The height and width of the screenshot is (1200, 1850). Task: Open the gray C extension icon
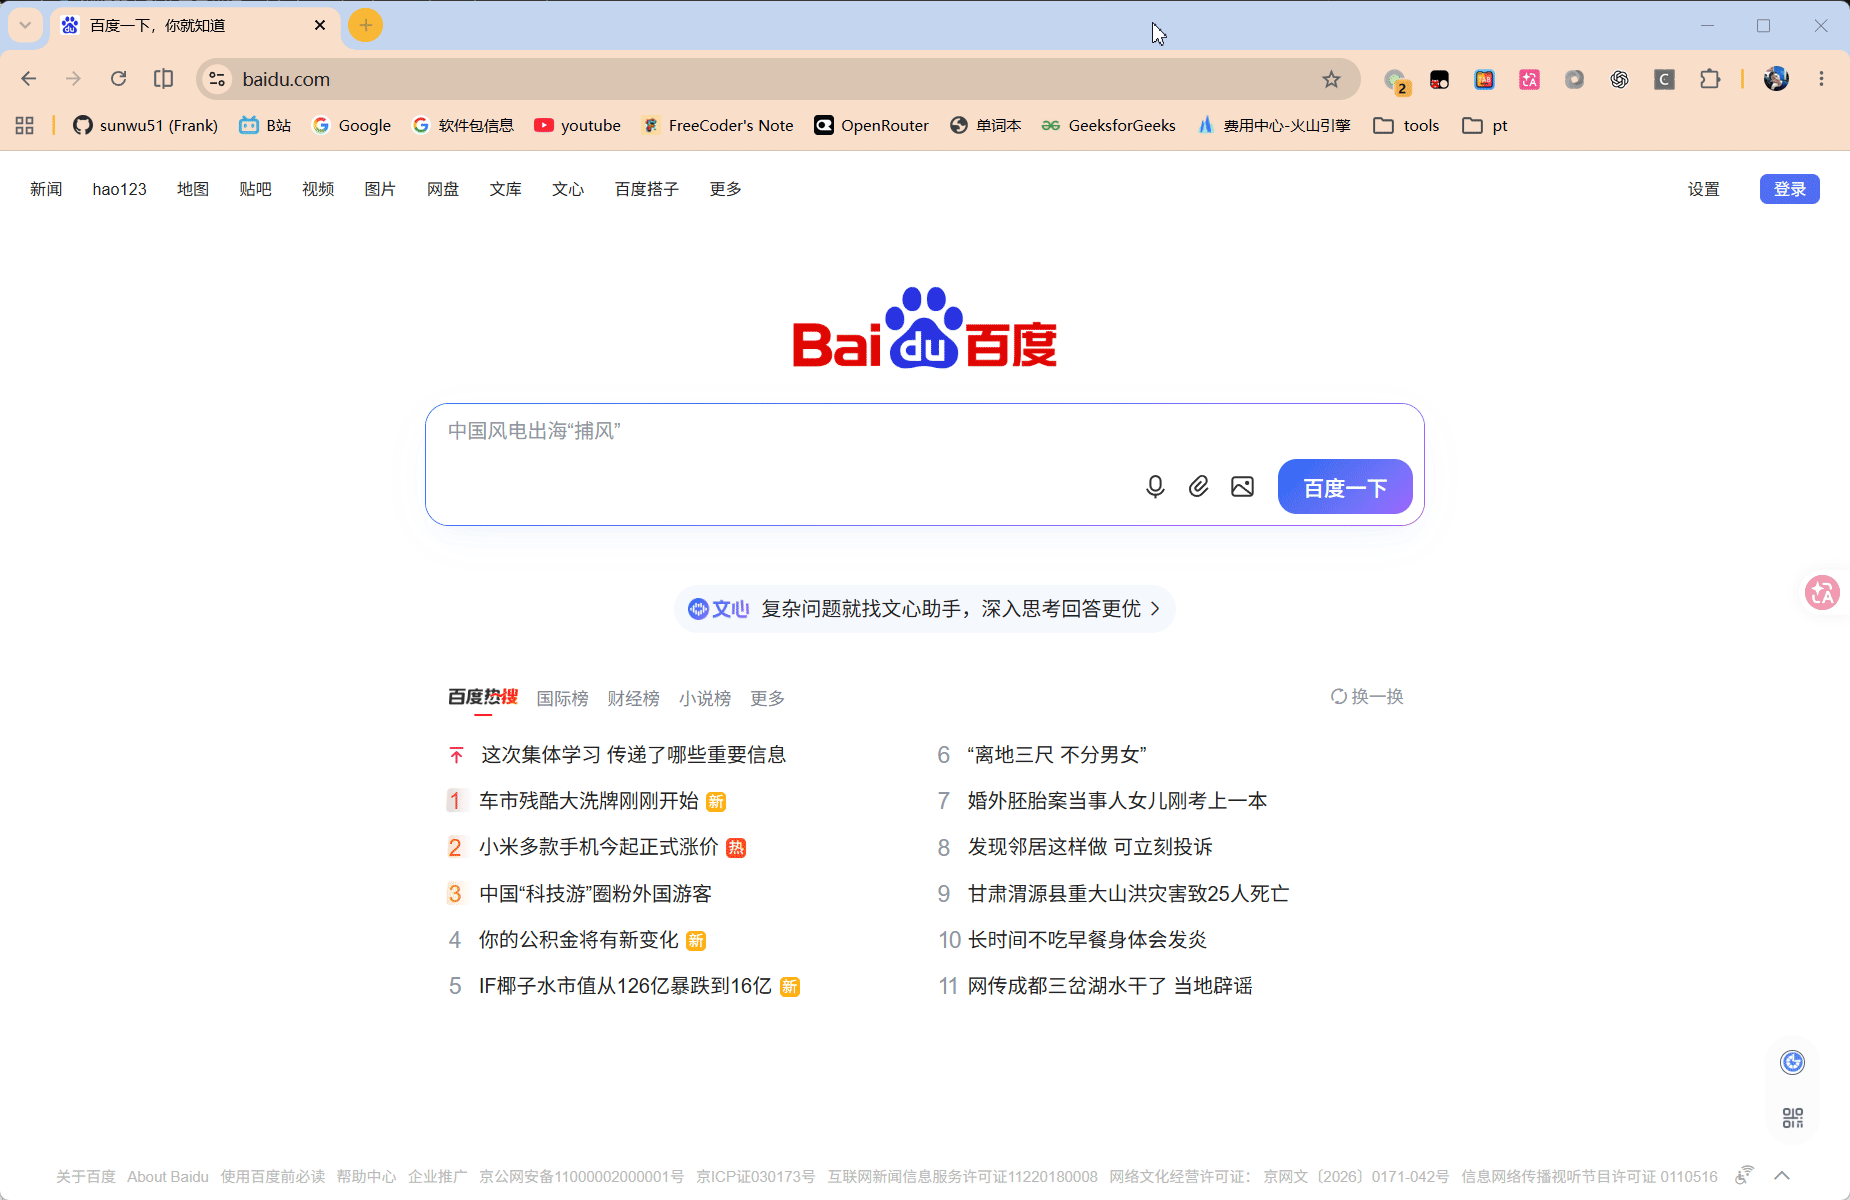[1664, 79]
